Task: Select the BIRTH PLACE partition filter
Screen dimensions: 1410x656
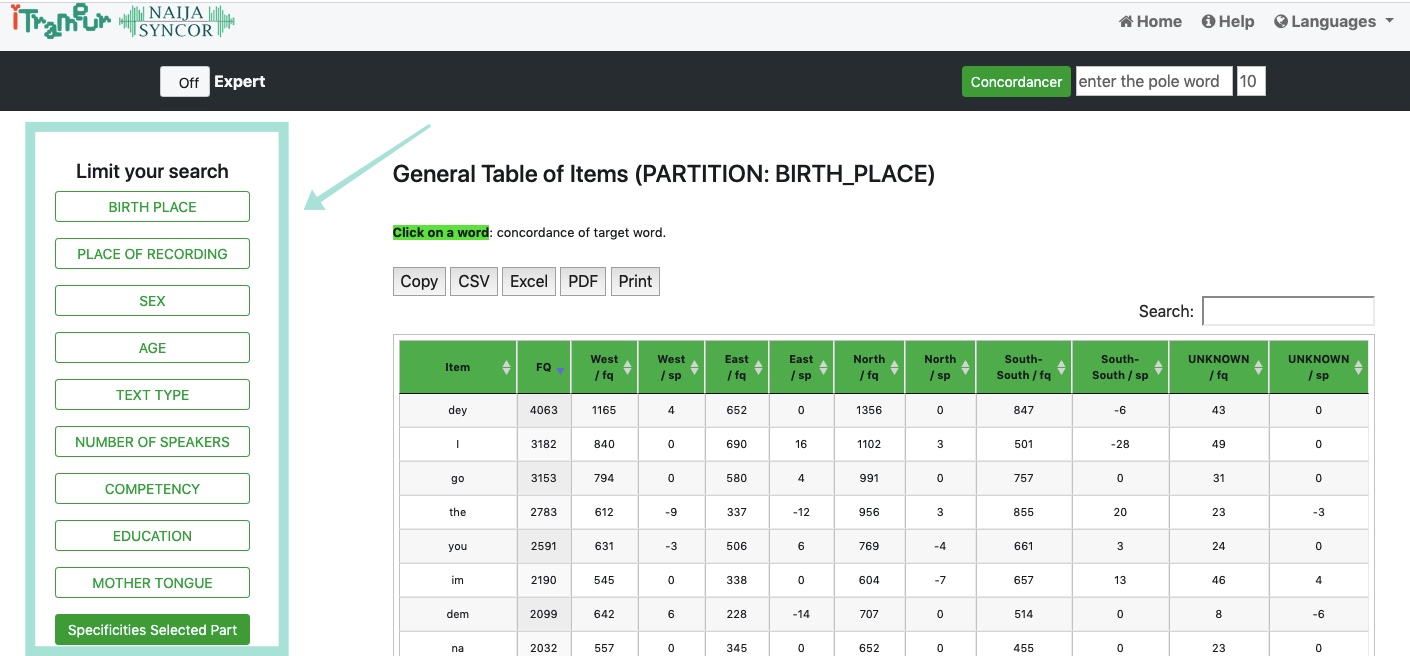Action: pyautogui.click(x=152, y=207)
